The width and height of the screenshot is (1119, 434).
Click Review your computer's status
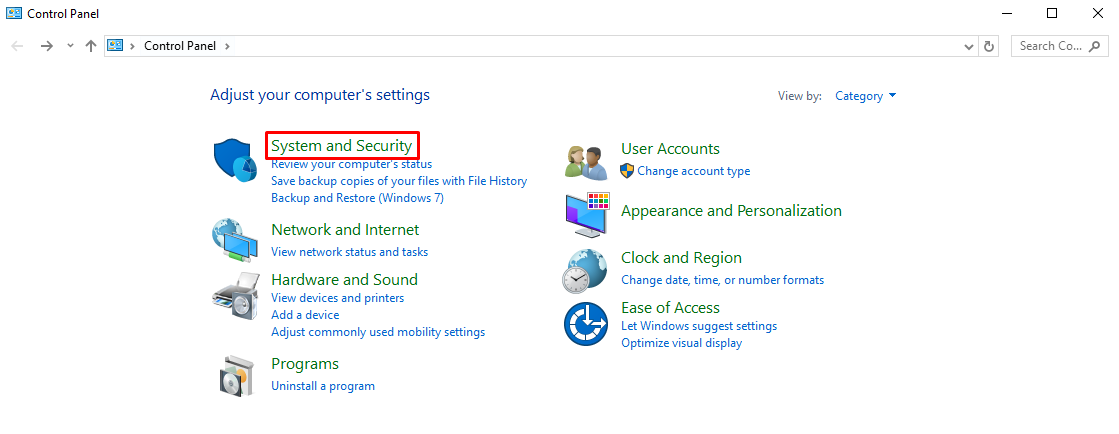click(351, 164)
